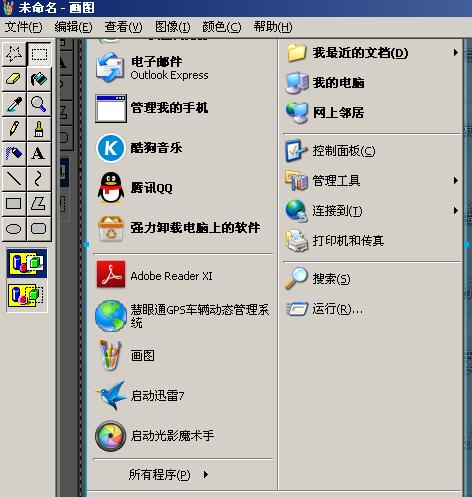The image size is (472, 497).
Task: Select the Ellipse tool
Action: (x=14, y=229)
